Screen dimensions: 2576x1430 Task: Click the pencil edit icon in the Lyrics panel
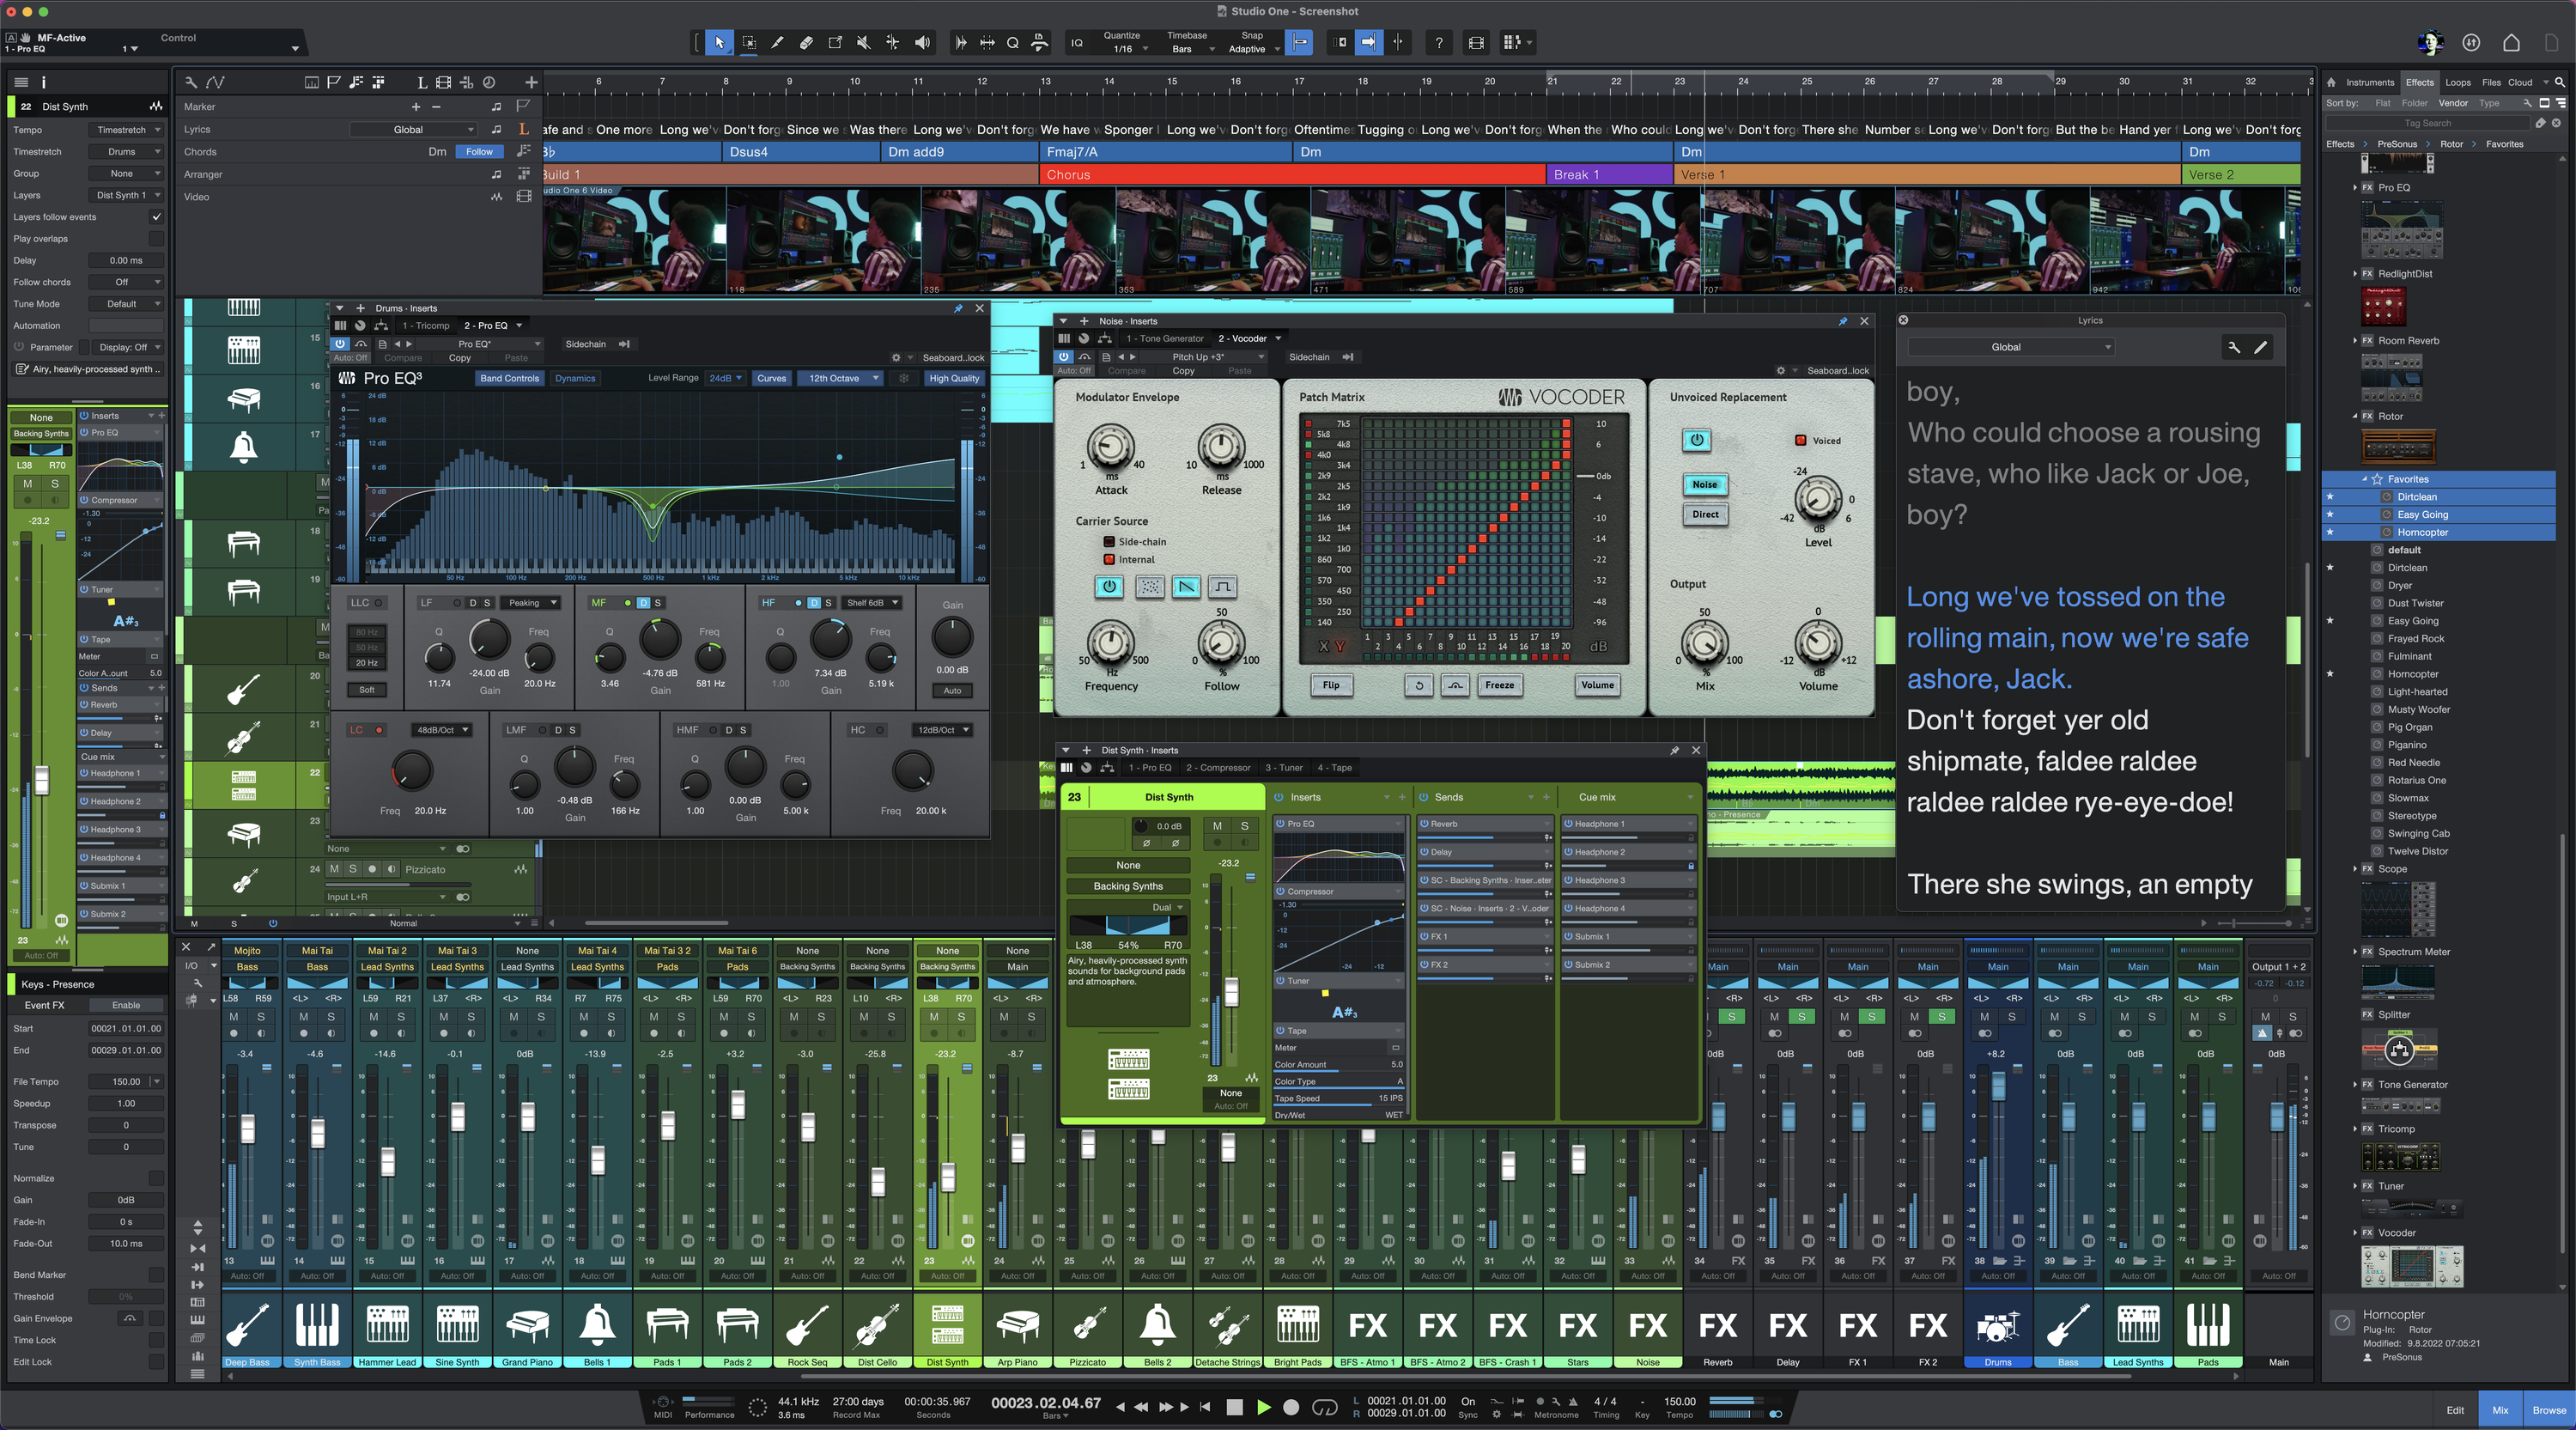2262,348
